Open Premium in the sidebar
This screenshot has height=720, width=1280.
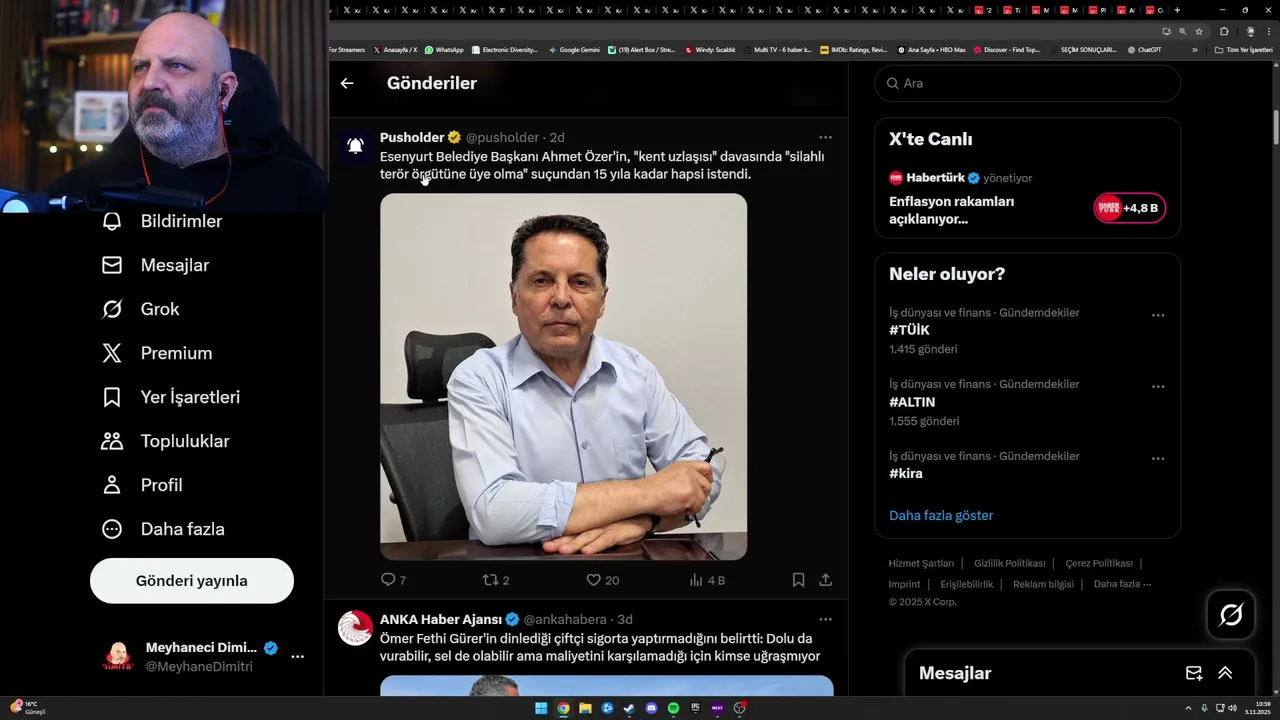coord(157,353)
